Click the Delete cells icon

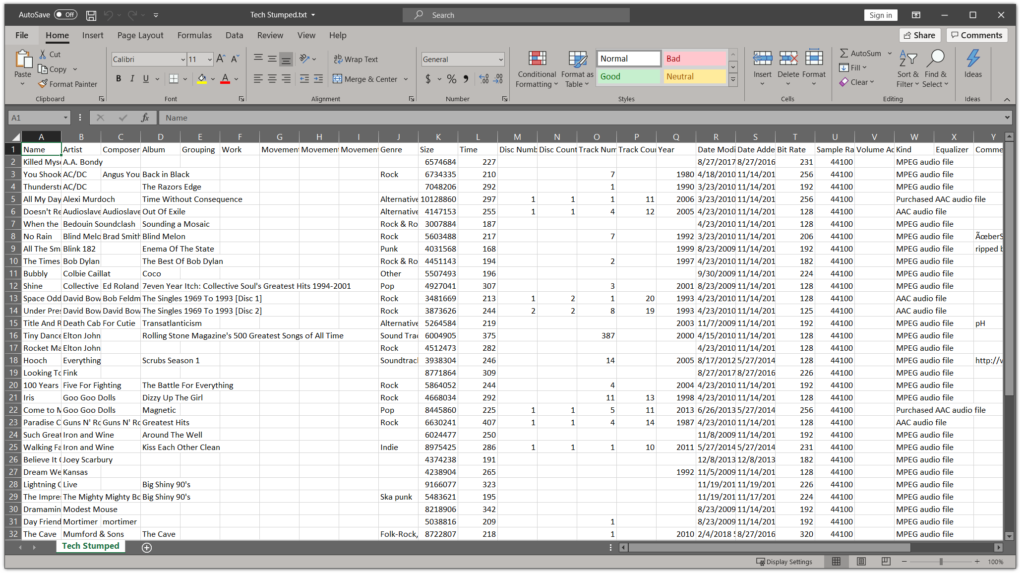788,59
